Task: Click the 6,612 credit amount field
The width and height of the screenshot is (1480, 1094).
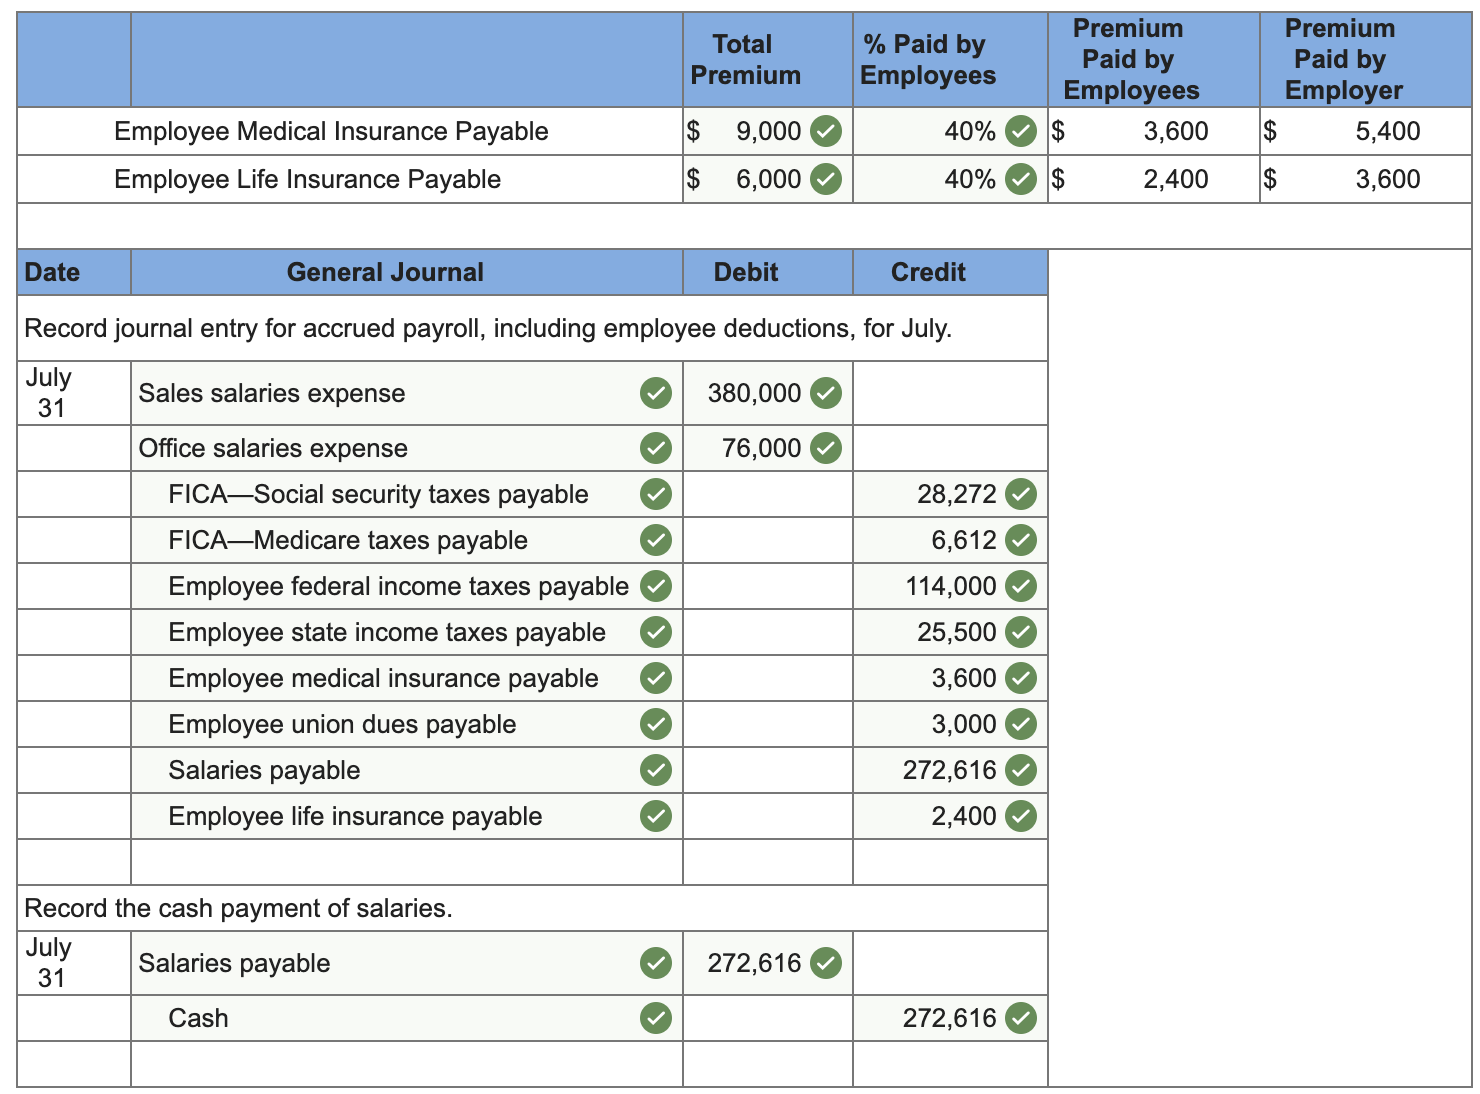Action: pyautogui.click(x=950, y=540)
